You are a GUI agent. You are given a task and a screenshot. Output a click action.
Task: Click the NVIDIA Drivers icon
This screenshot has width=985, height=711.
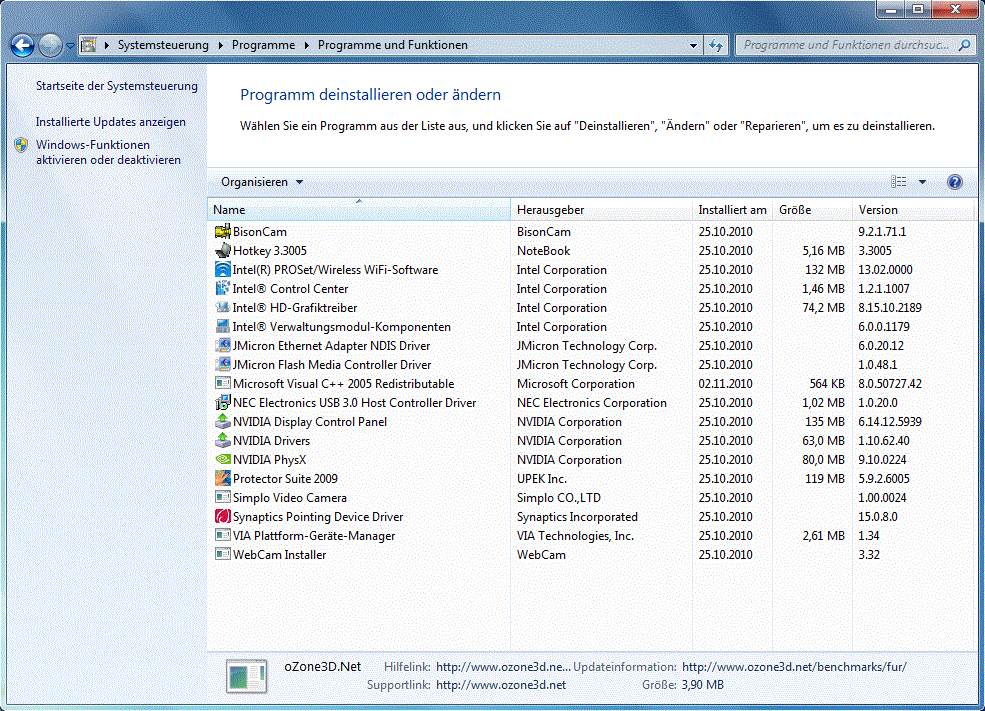click(222, 441)
